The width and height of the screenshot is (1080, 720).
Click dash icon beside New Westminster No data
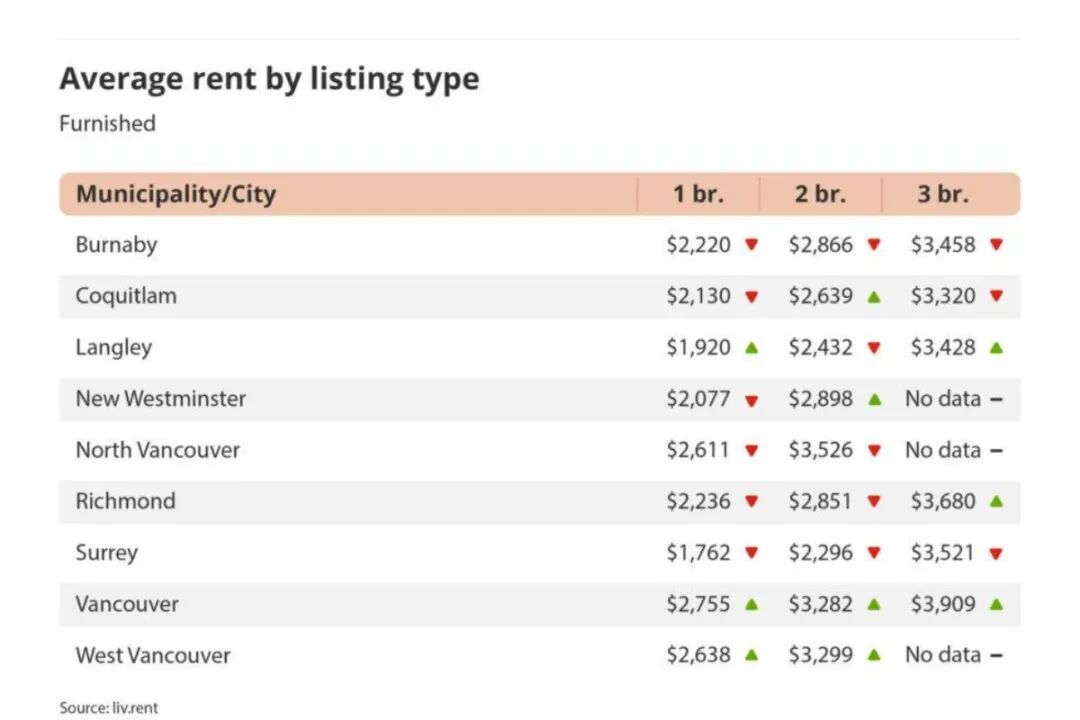(x=996, y=399)
